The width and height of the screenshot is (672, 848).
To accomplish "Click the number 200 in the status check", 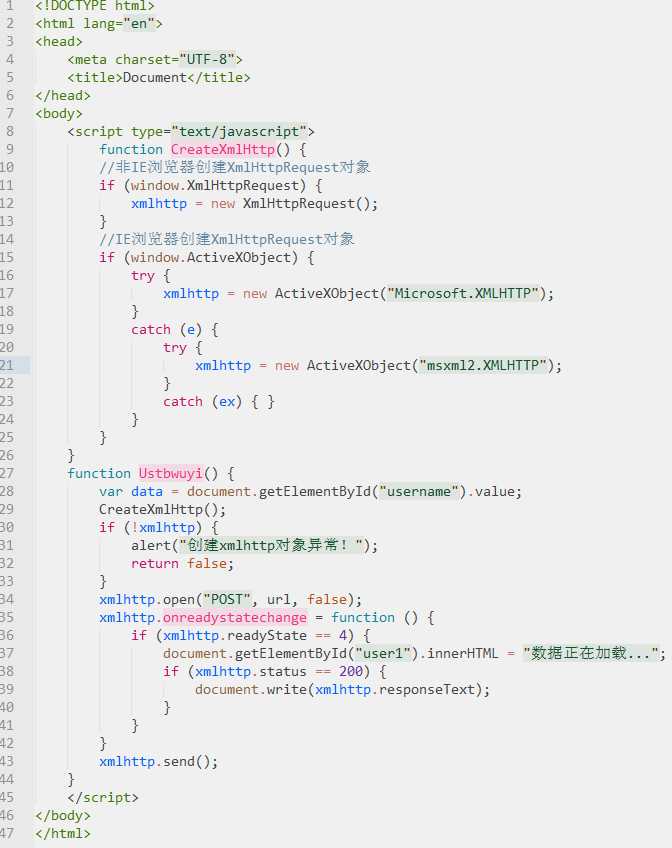I will (350, 671).
